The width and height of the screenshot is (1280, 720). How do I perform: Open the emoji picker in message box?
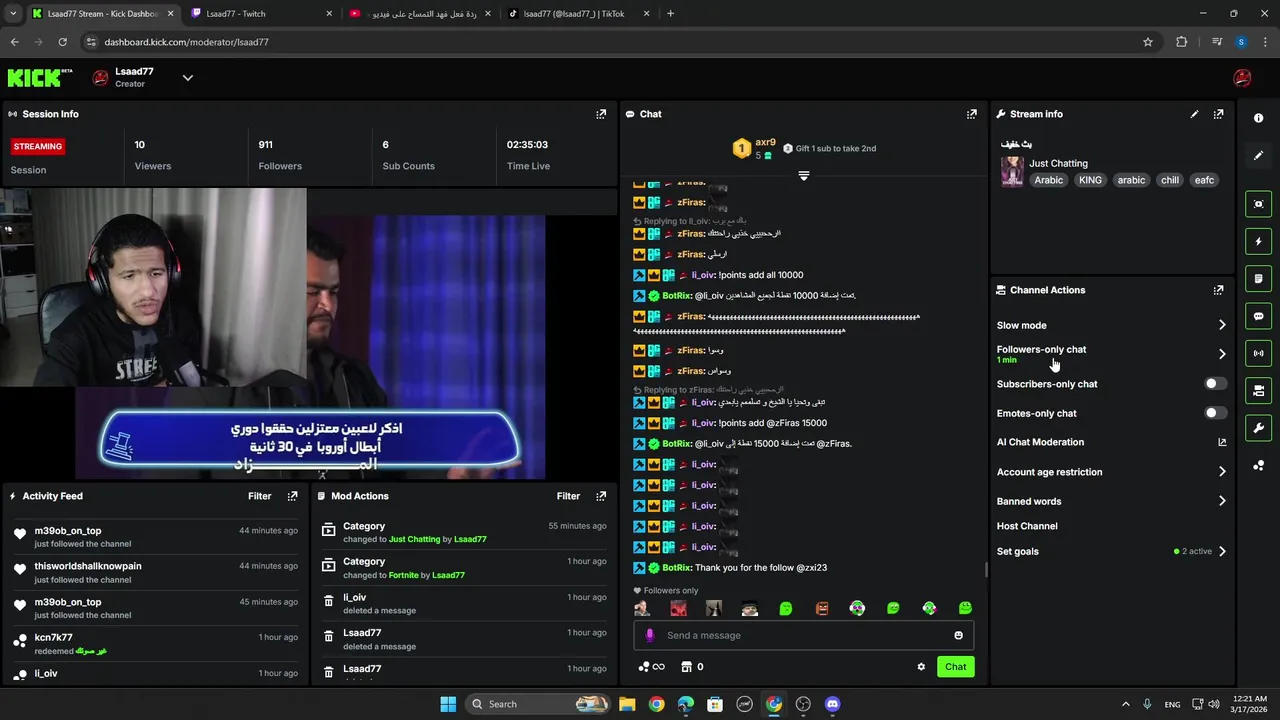958,635
